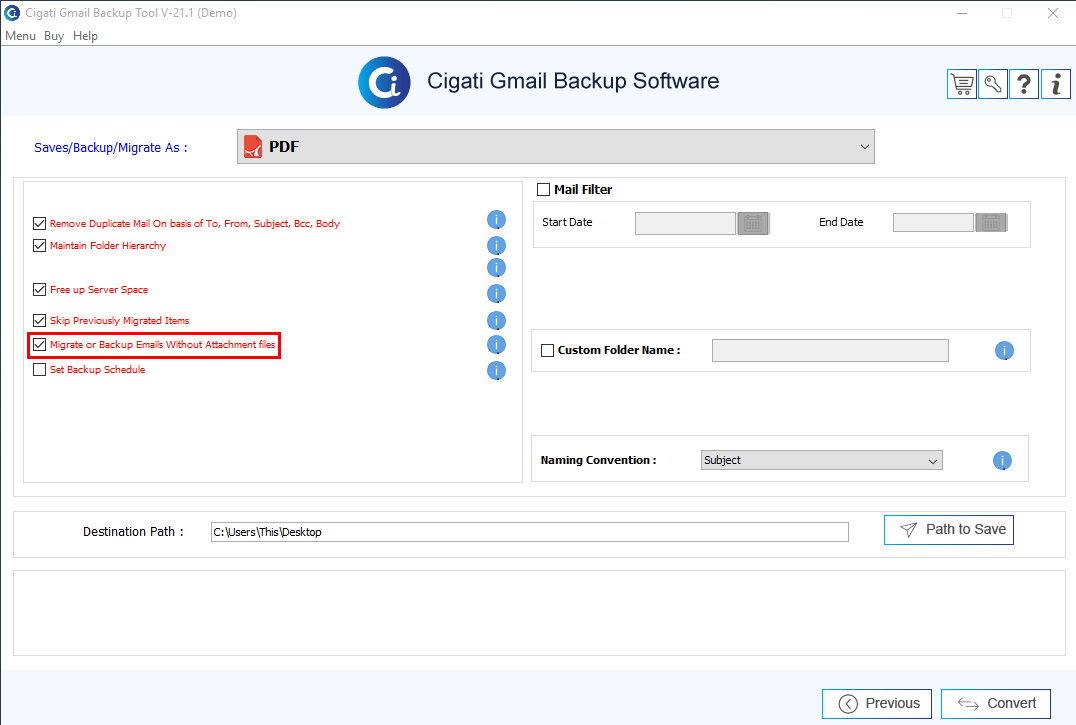The height and width of the screenshot is (725, 1076).
Task: Open help via question mark icon
Action: pyautogui.click(x=1024, y=84)
